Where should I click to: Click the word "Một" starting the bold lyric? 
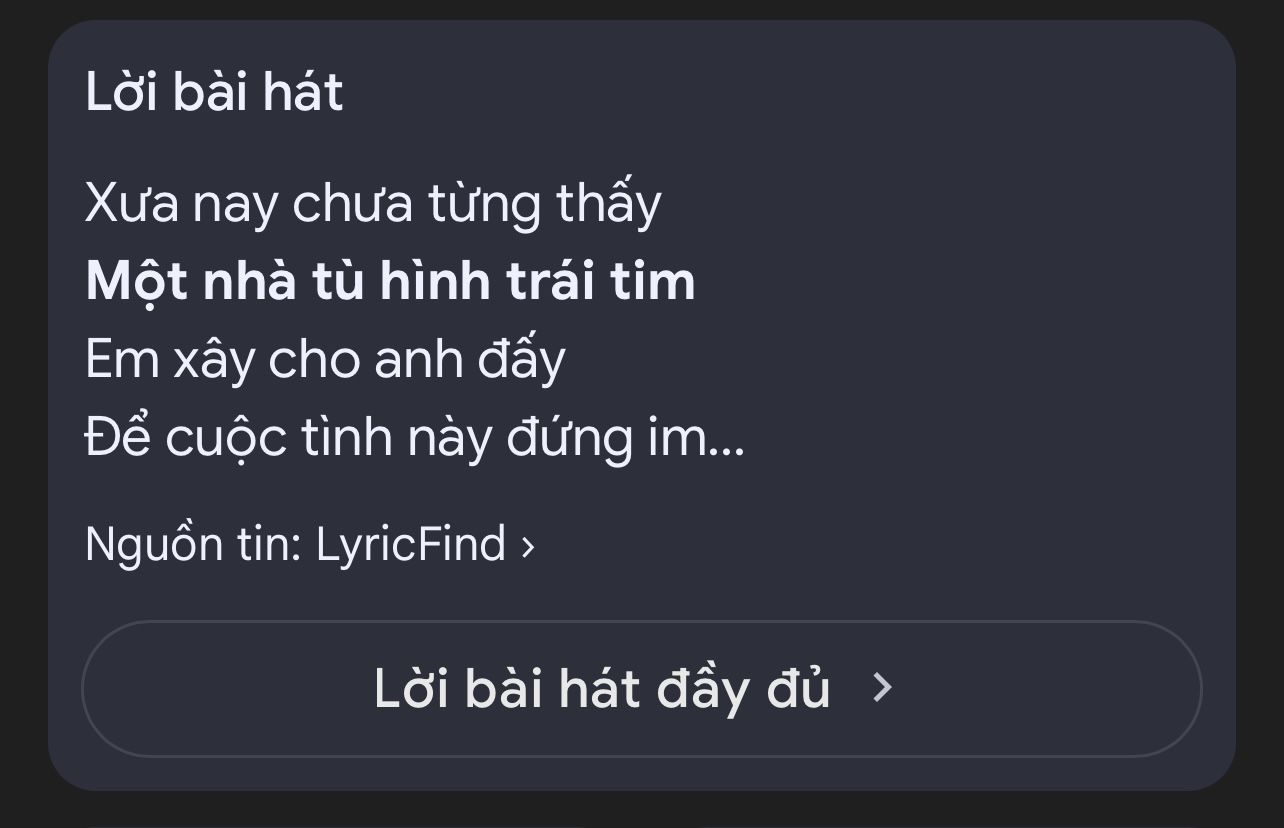(136, 281)
